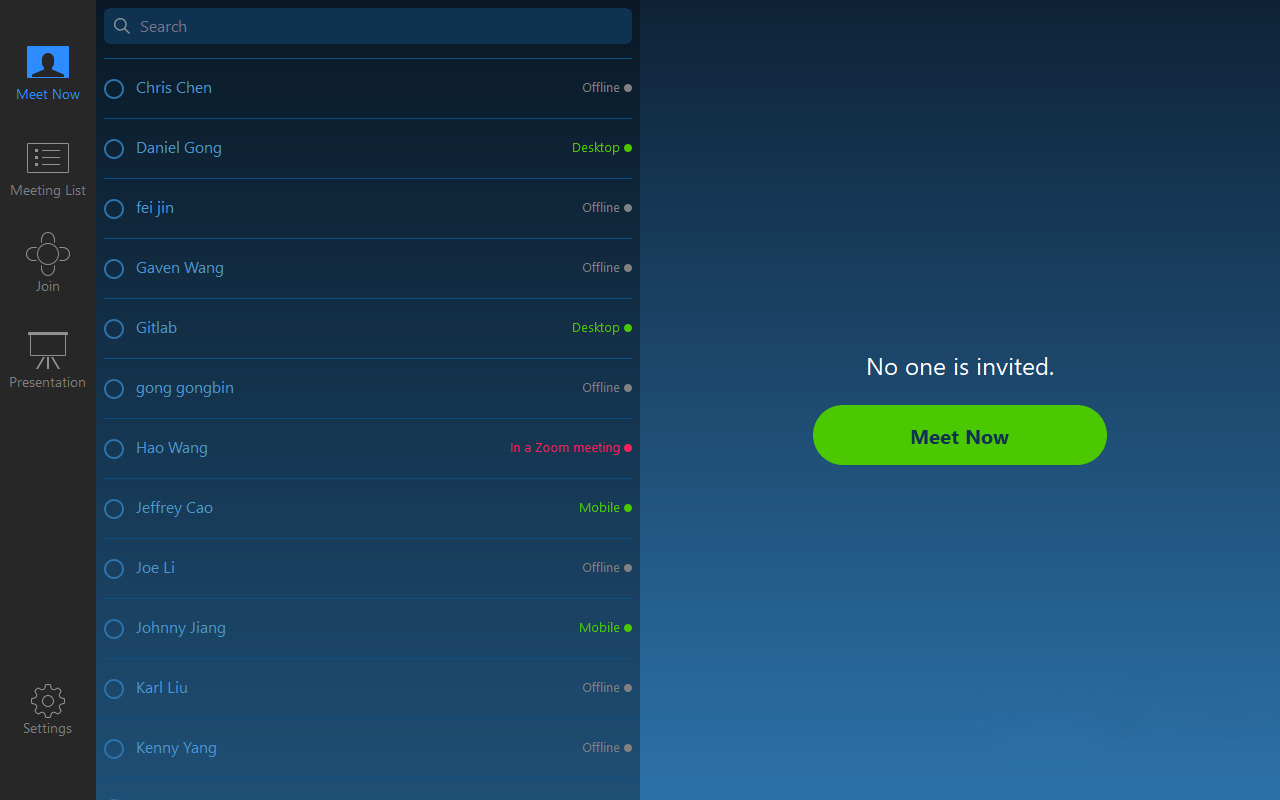Tick the circle for Kenny Yang
This screenshot has height=800, width=1280.
click(x=114, y=749)
